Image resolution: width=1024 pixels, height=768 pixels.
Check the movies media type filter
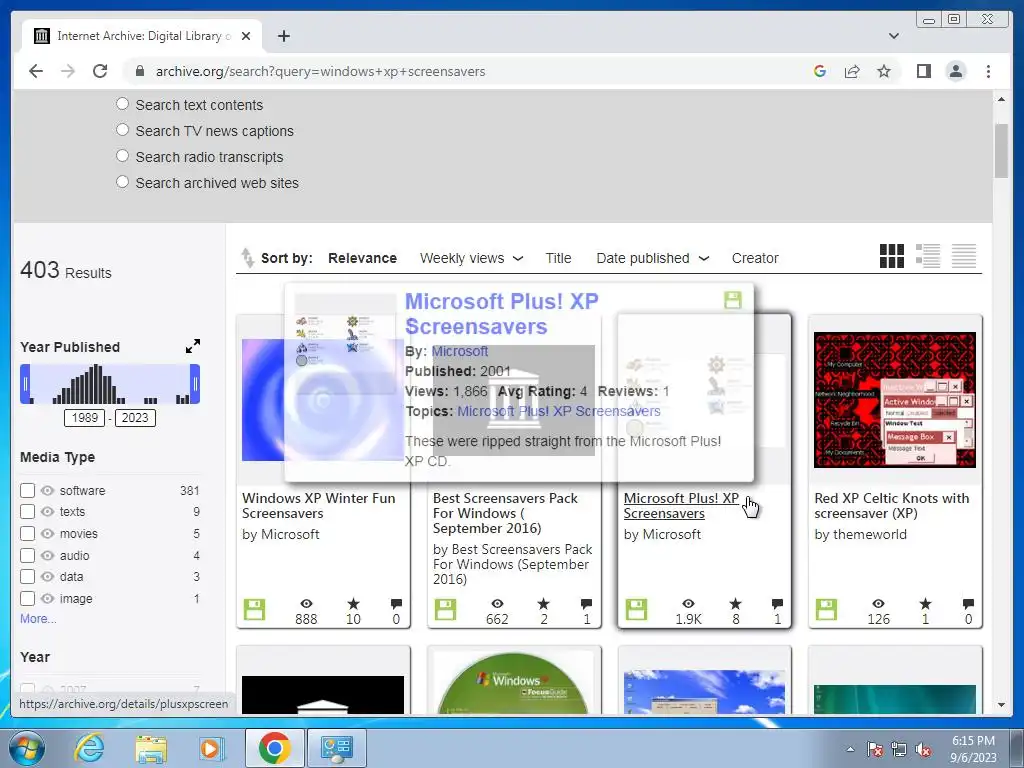click(27, 534)
